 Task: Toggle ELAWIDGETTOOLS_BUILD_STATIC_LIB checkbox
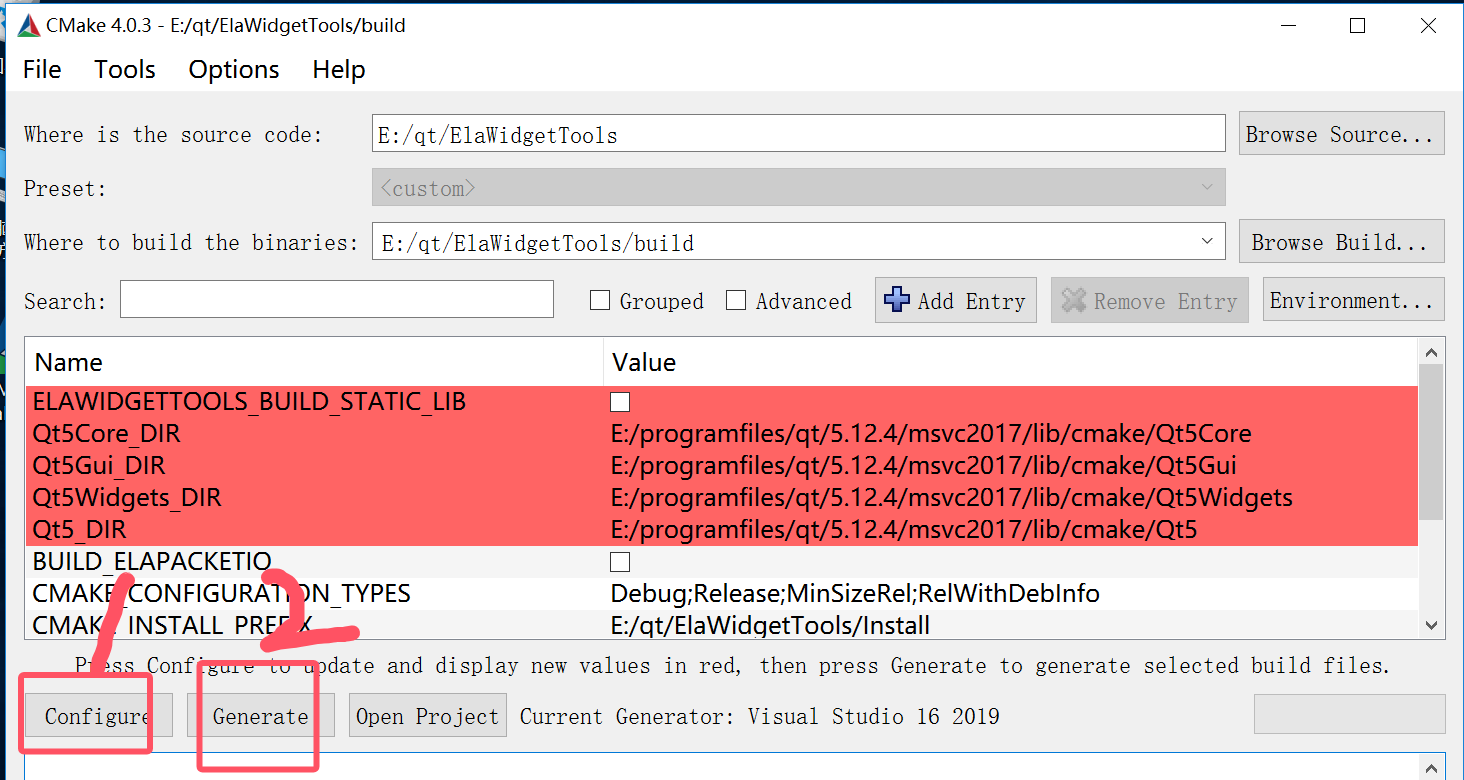point(620,401)
